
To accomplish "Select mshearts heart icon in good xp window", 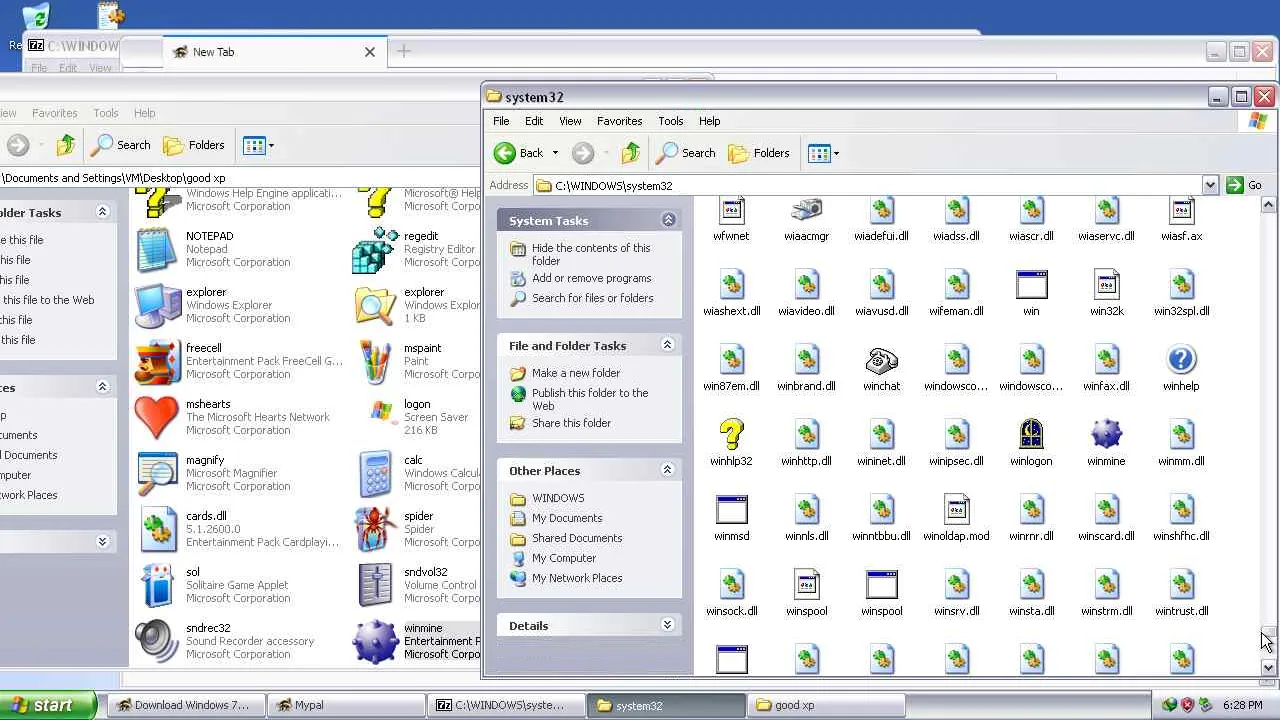I will point(157,418).
